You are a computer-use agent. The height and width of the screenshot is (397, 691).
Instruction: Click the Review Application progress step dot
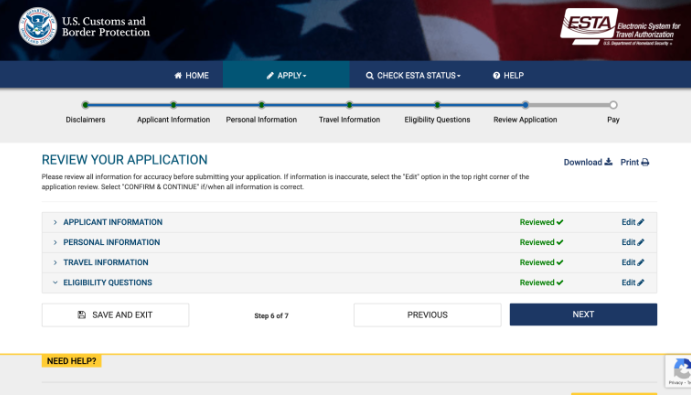pos(525,105)
